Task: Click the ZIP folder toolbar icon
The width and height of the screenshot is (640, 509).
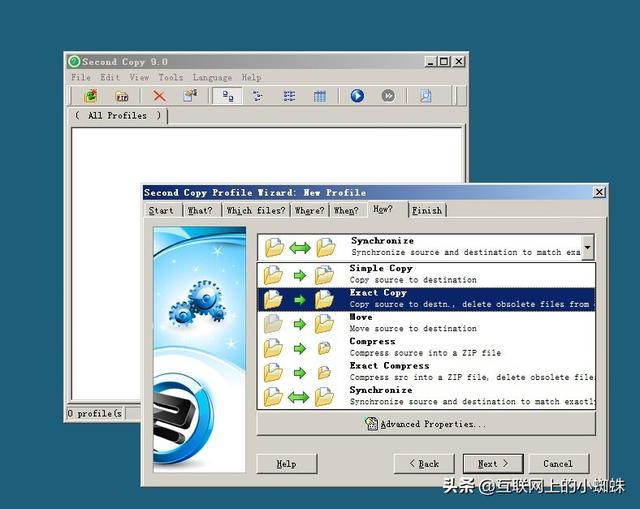Action: tap(122, 96)
